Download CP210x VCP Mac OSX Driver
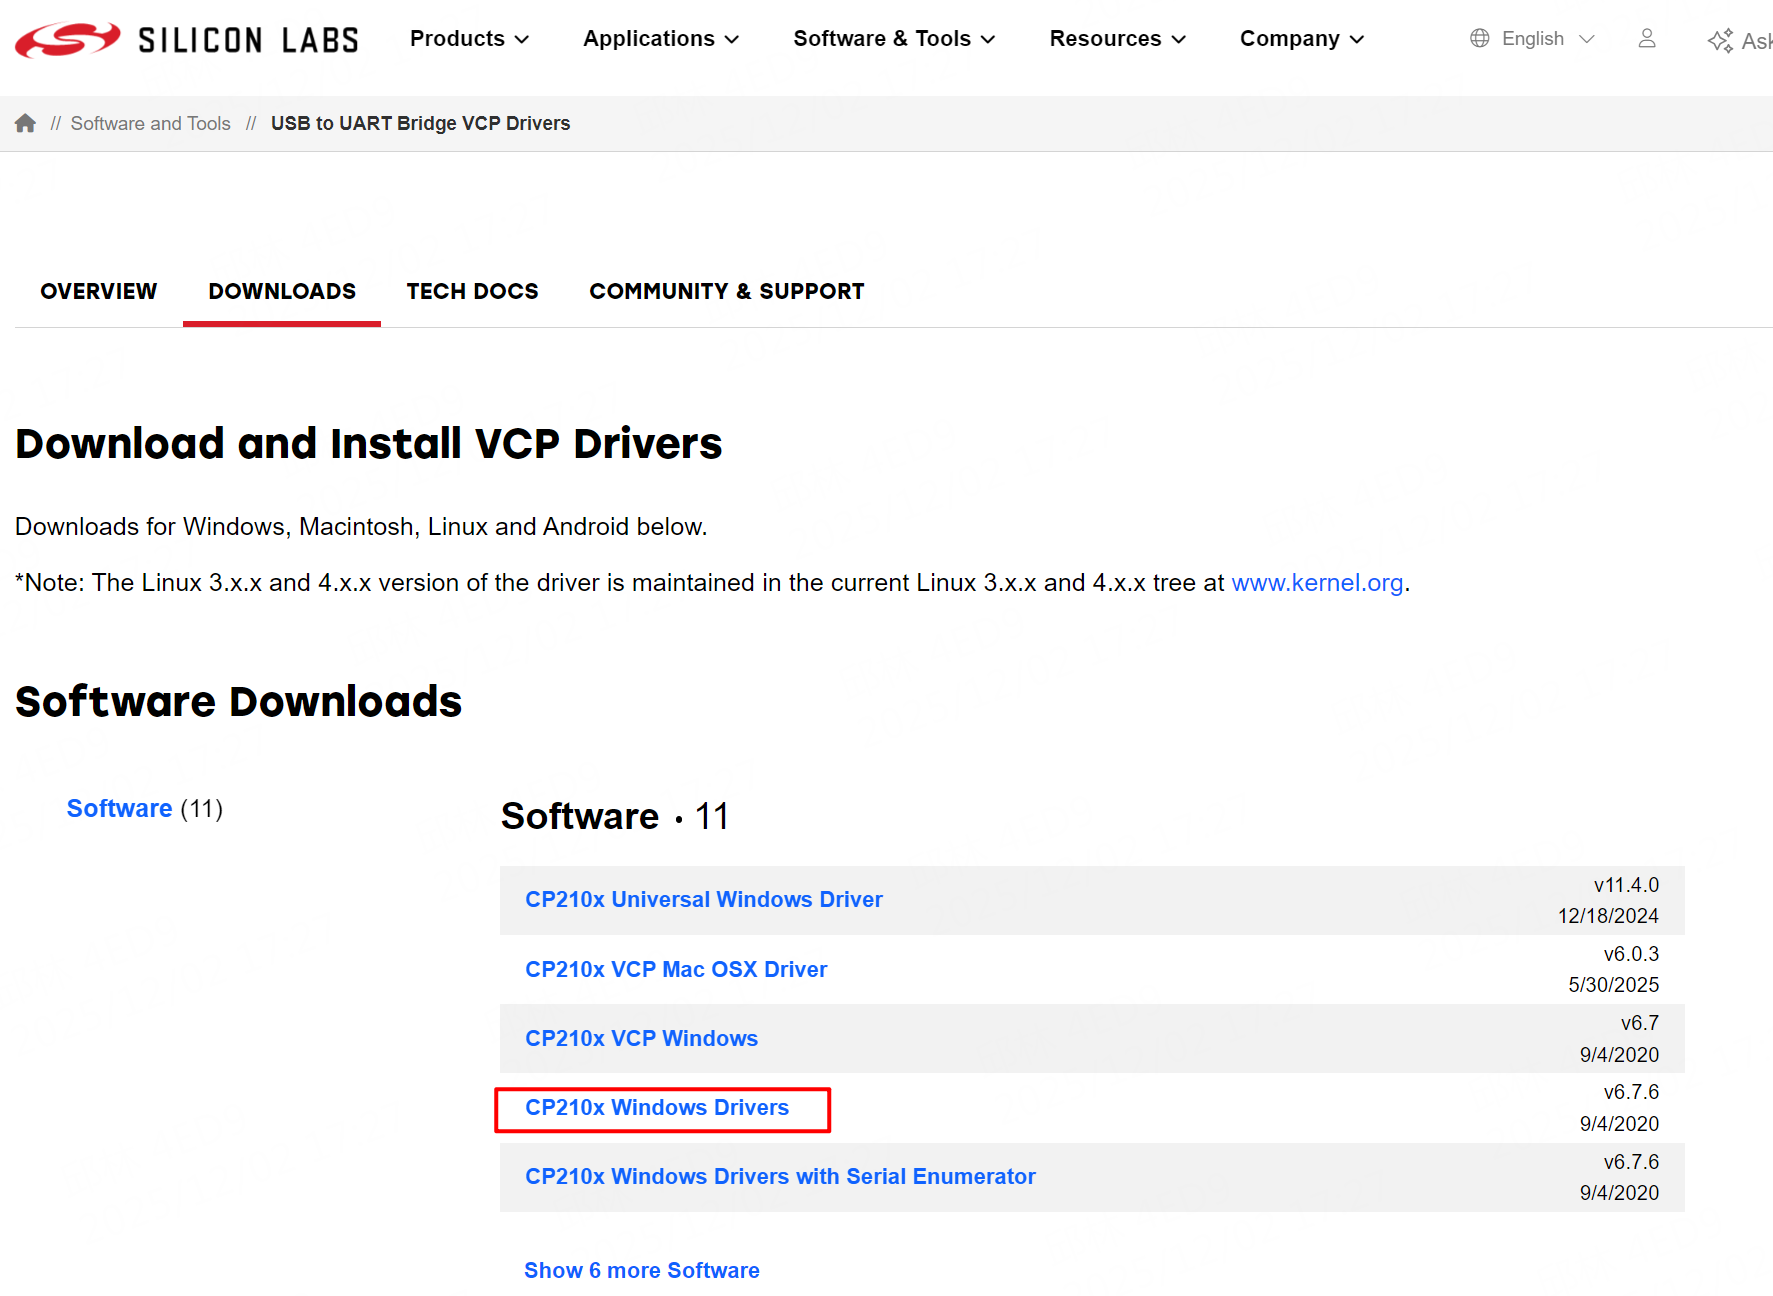Screen dimensions: 1773x1296 [x=676, y=969]
